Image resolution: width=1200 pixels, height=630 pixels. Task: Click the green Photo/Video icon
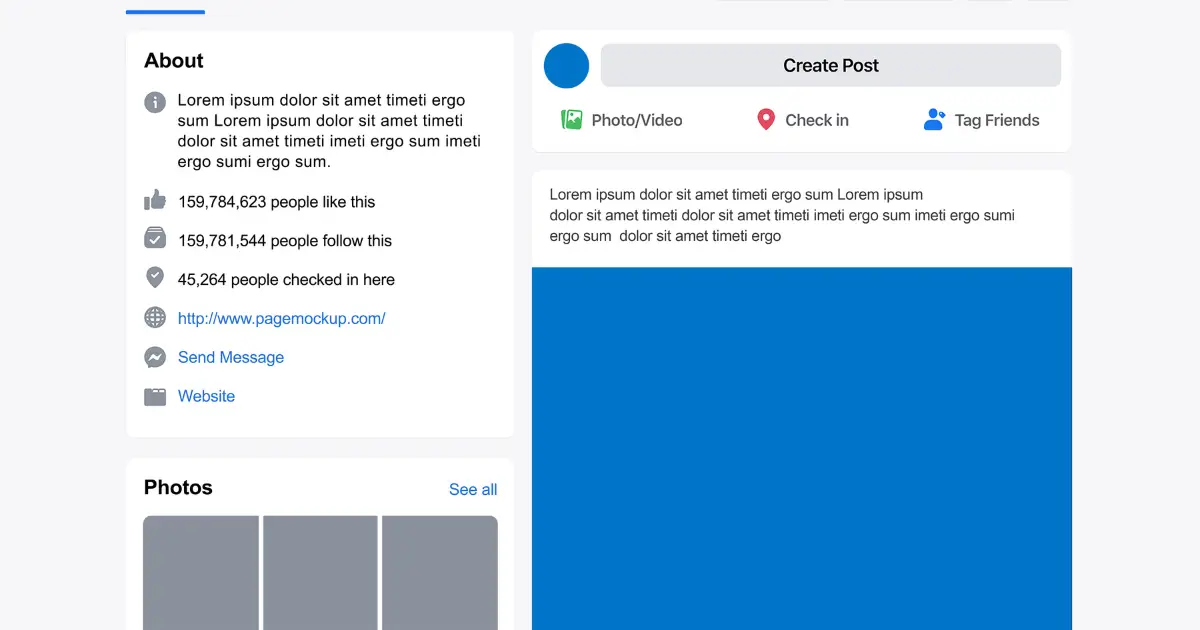click(x=572, y=120)
